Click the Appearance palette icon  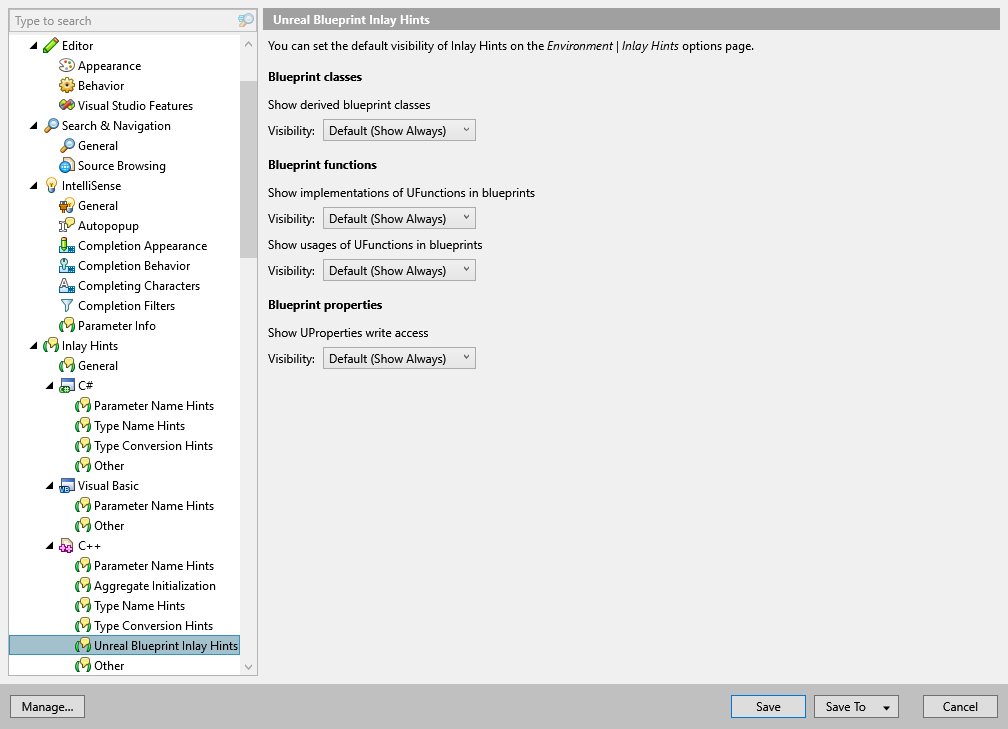pos(66,66)
